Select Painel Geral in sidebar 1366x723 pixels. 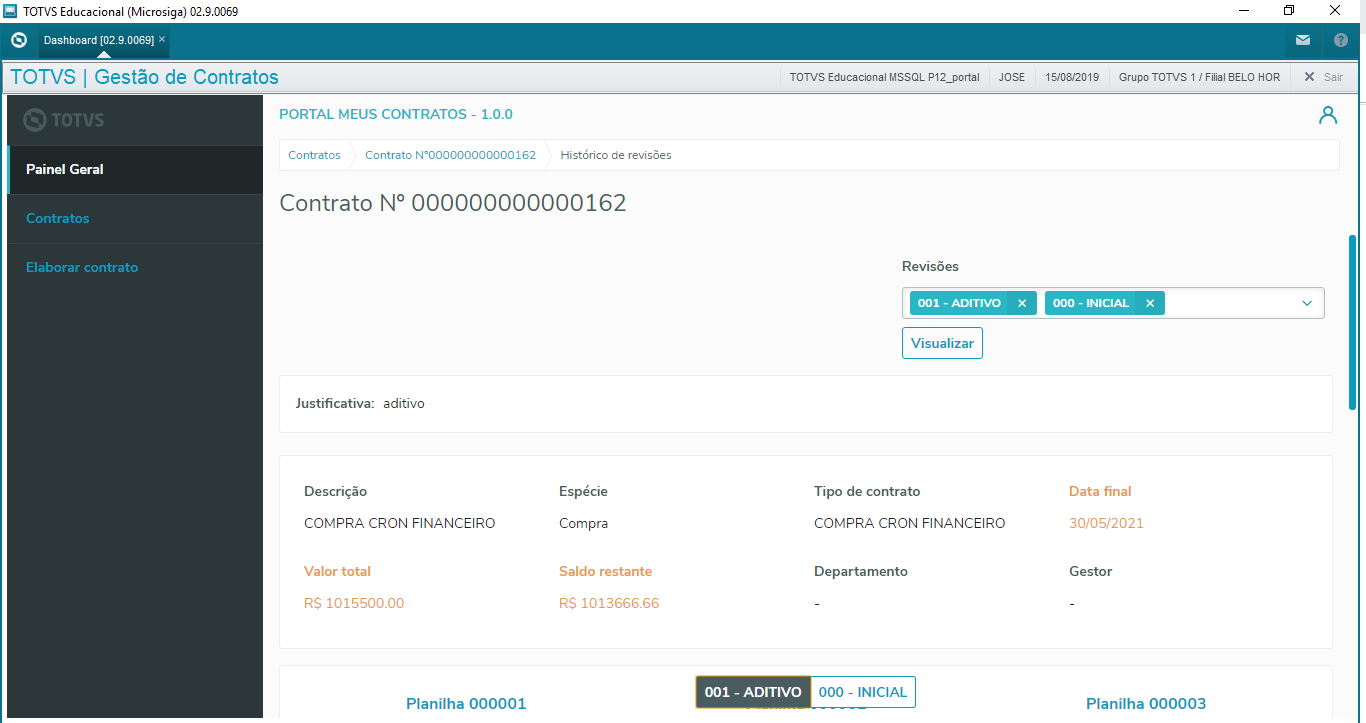[x=135, y=169]
